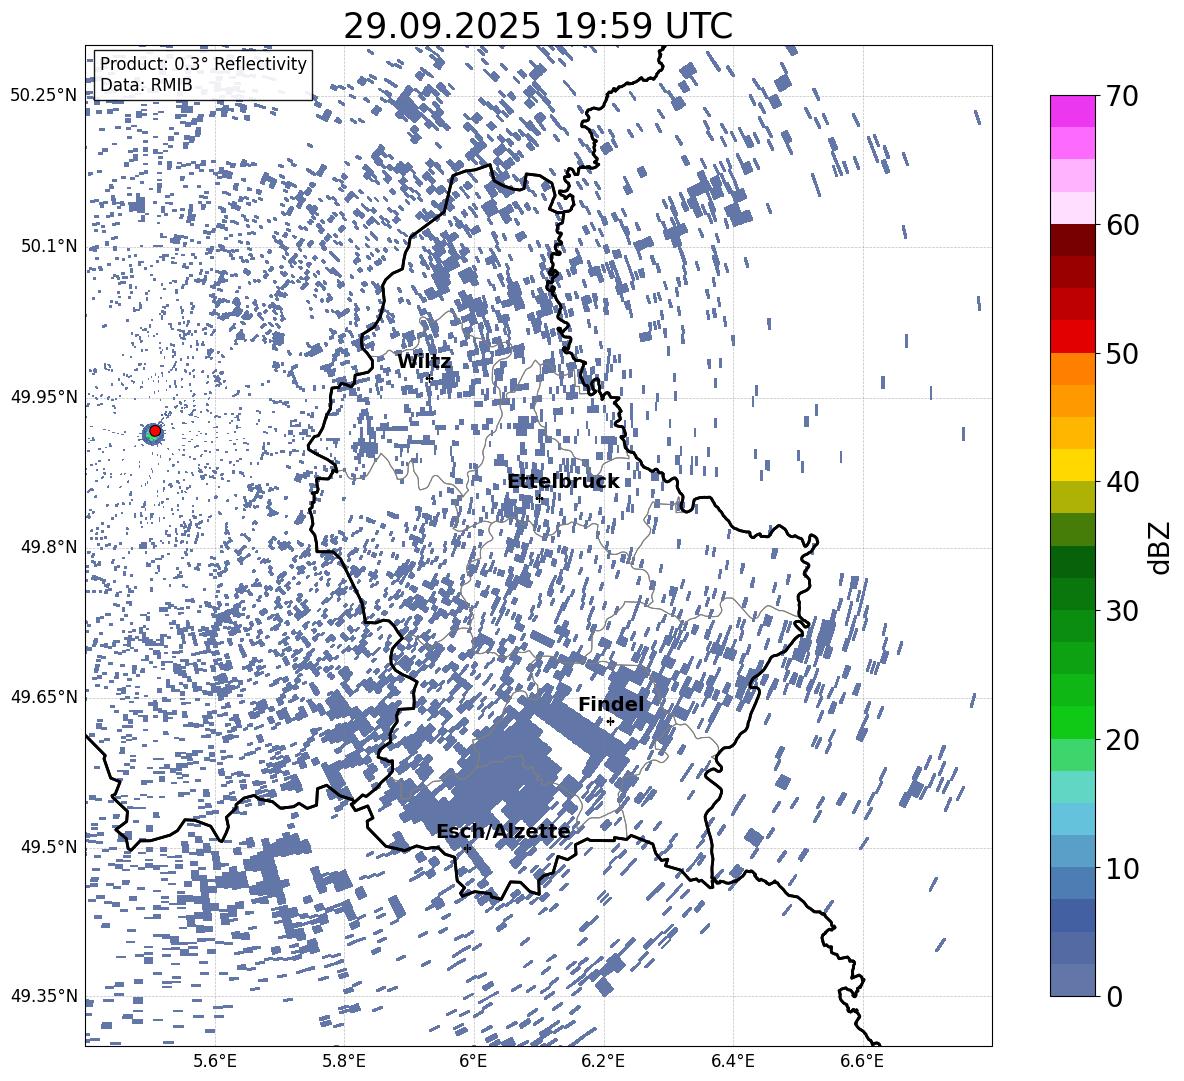Click the Findel location cross marker
Viewport: 1184px width, 1081px height.
pyautogui.click(x=610, y=722)
